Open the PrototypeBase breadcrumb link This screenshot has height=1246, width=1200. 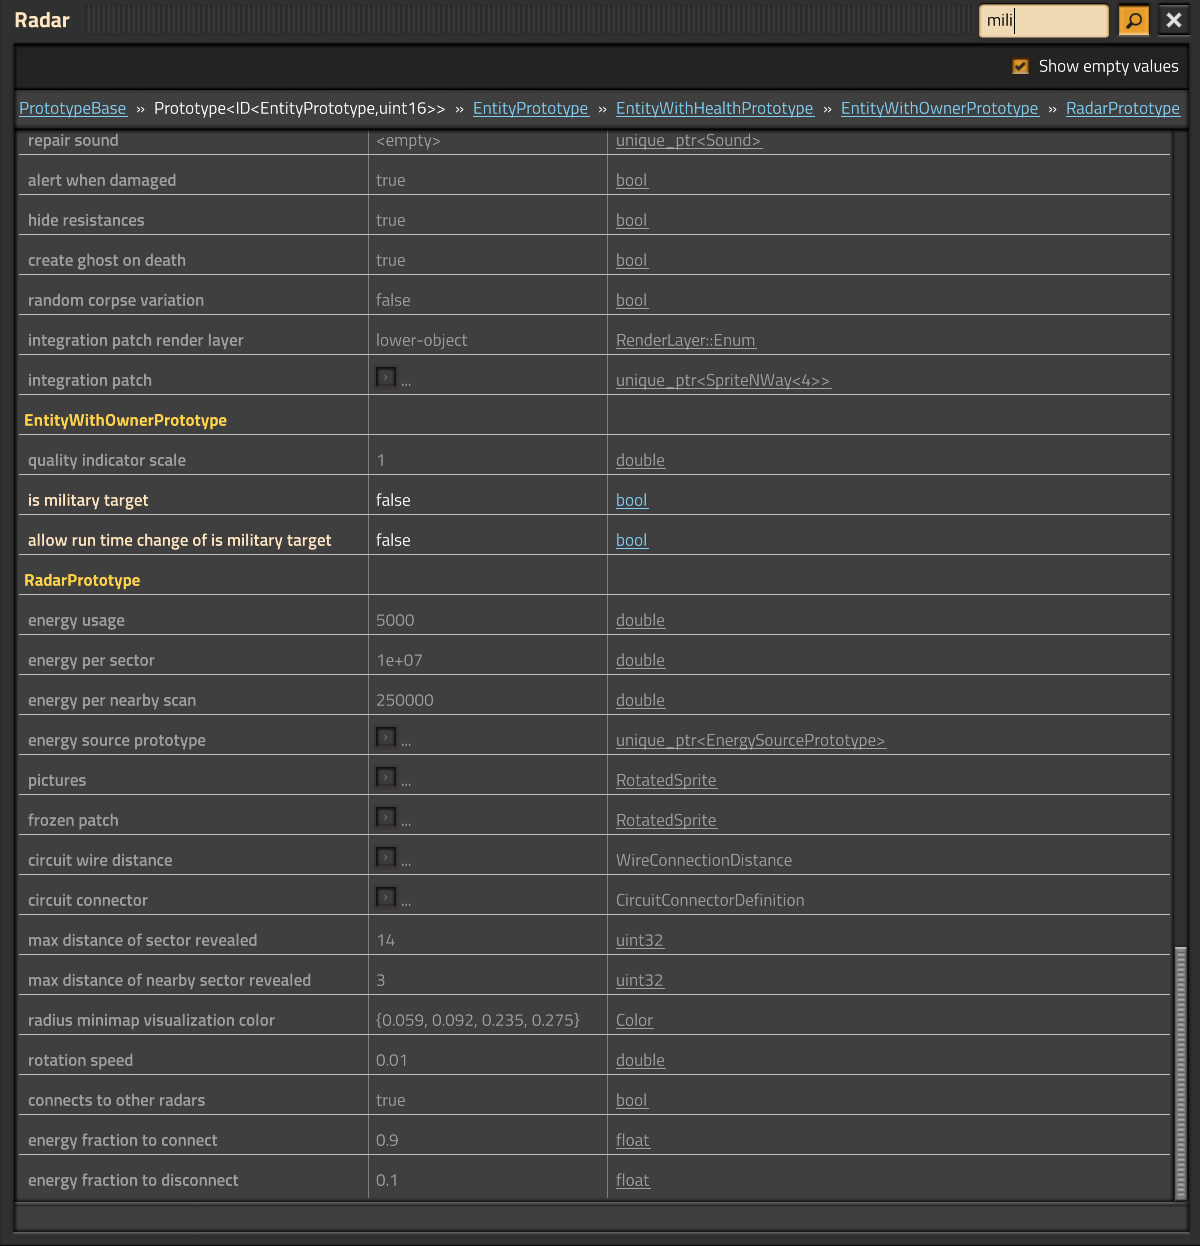click(73, 108)
